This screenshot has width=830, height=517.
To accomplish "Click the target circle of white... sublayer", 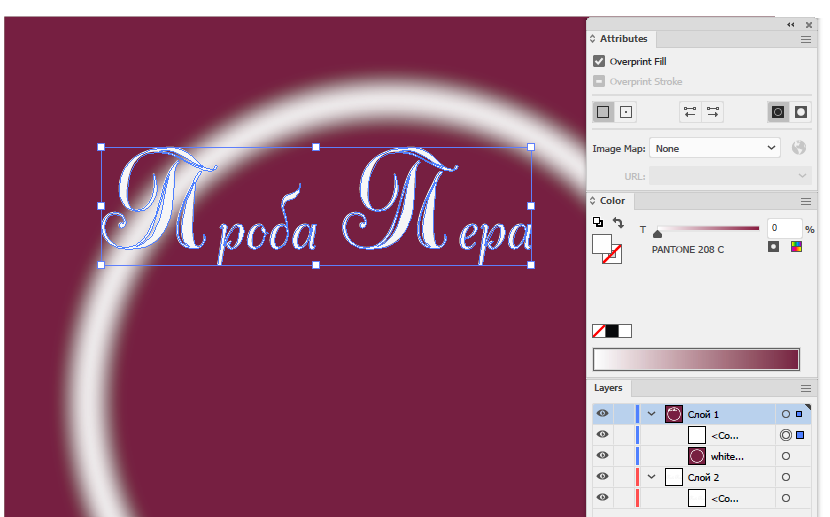I will [x=786, y=456].
